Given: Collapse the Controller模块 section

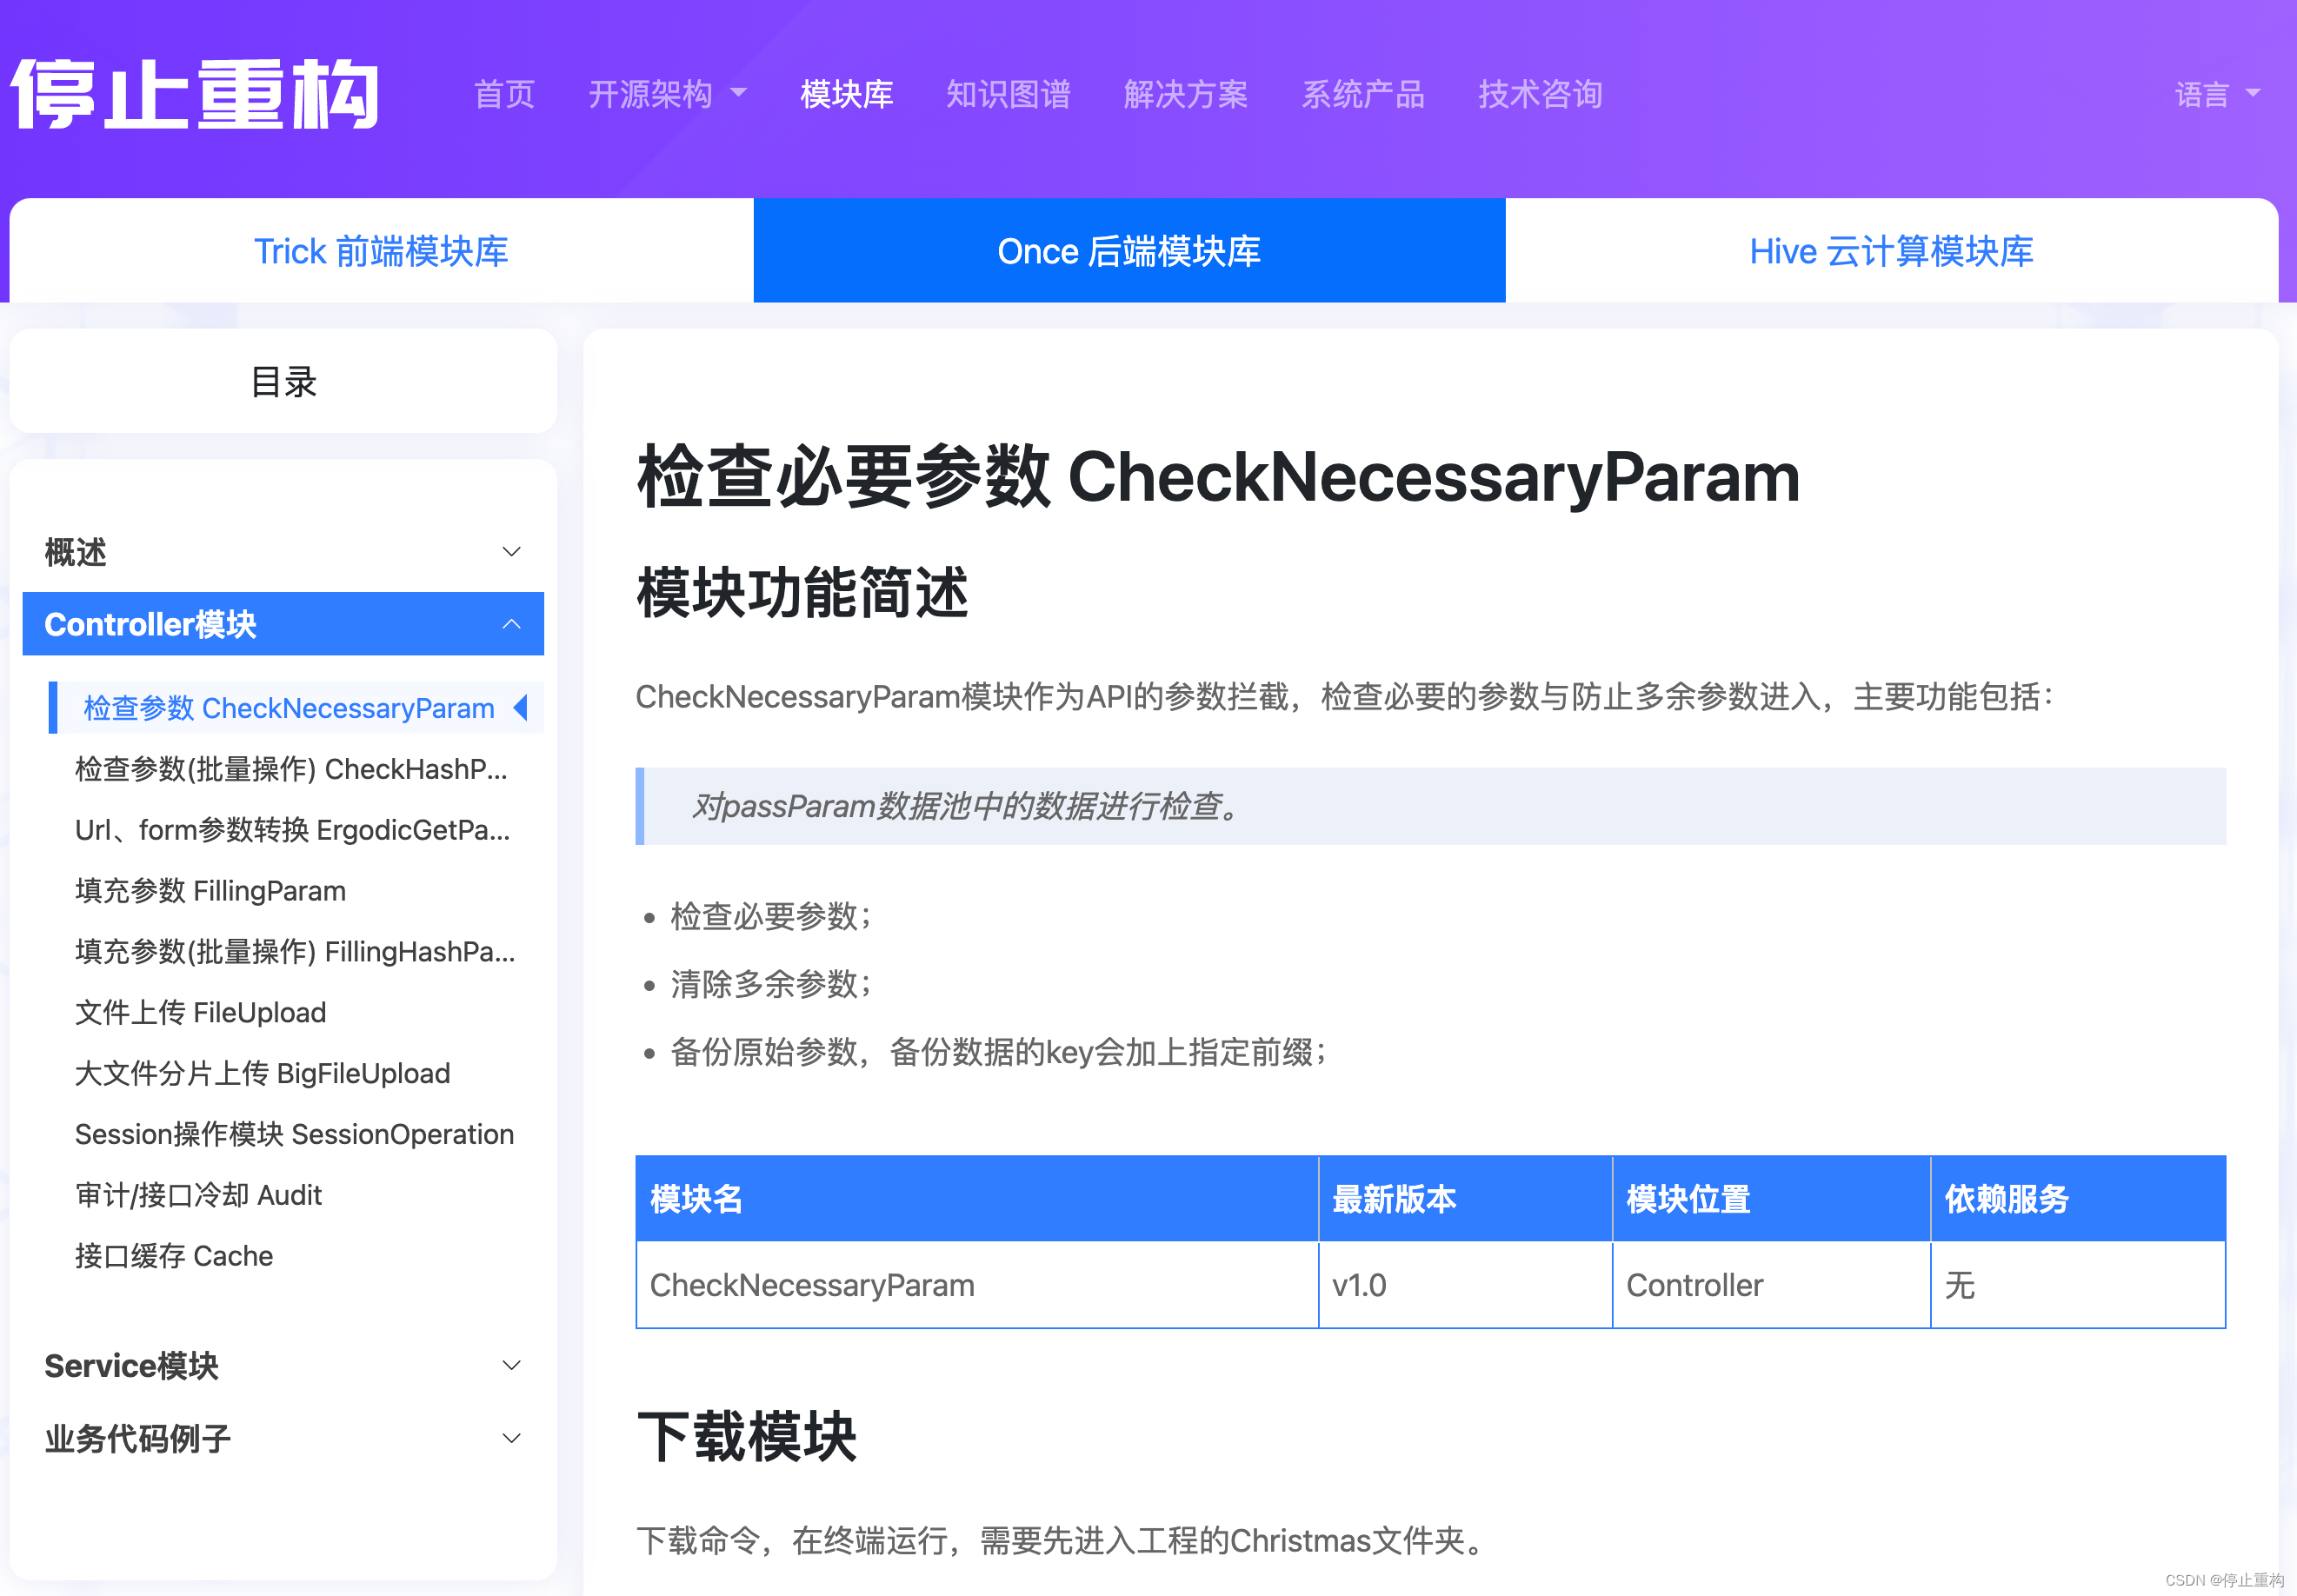Looking at the screenshot, I should [511, 624].
